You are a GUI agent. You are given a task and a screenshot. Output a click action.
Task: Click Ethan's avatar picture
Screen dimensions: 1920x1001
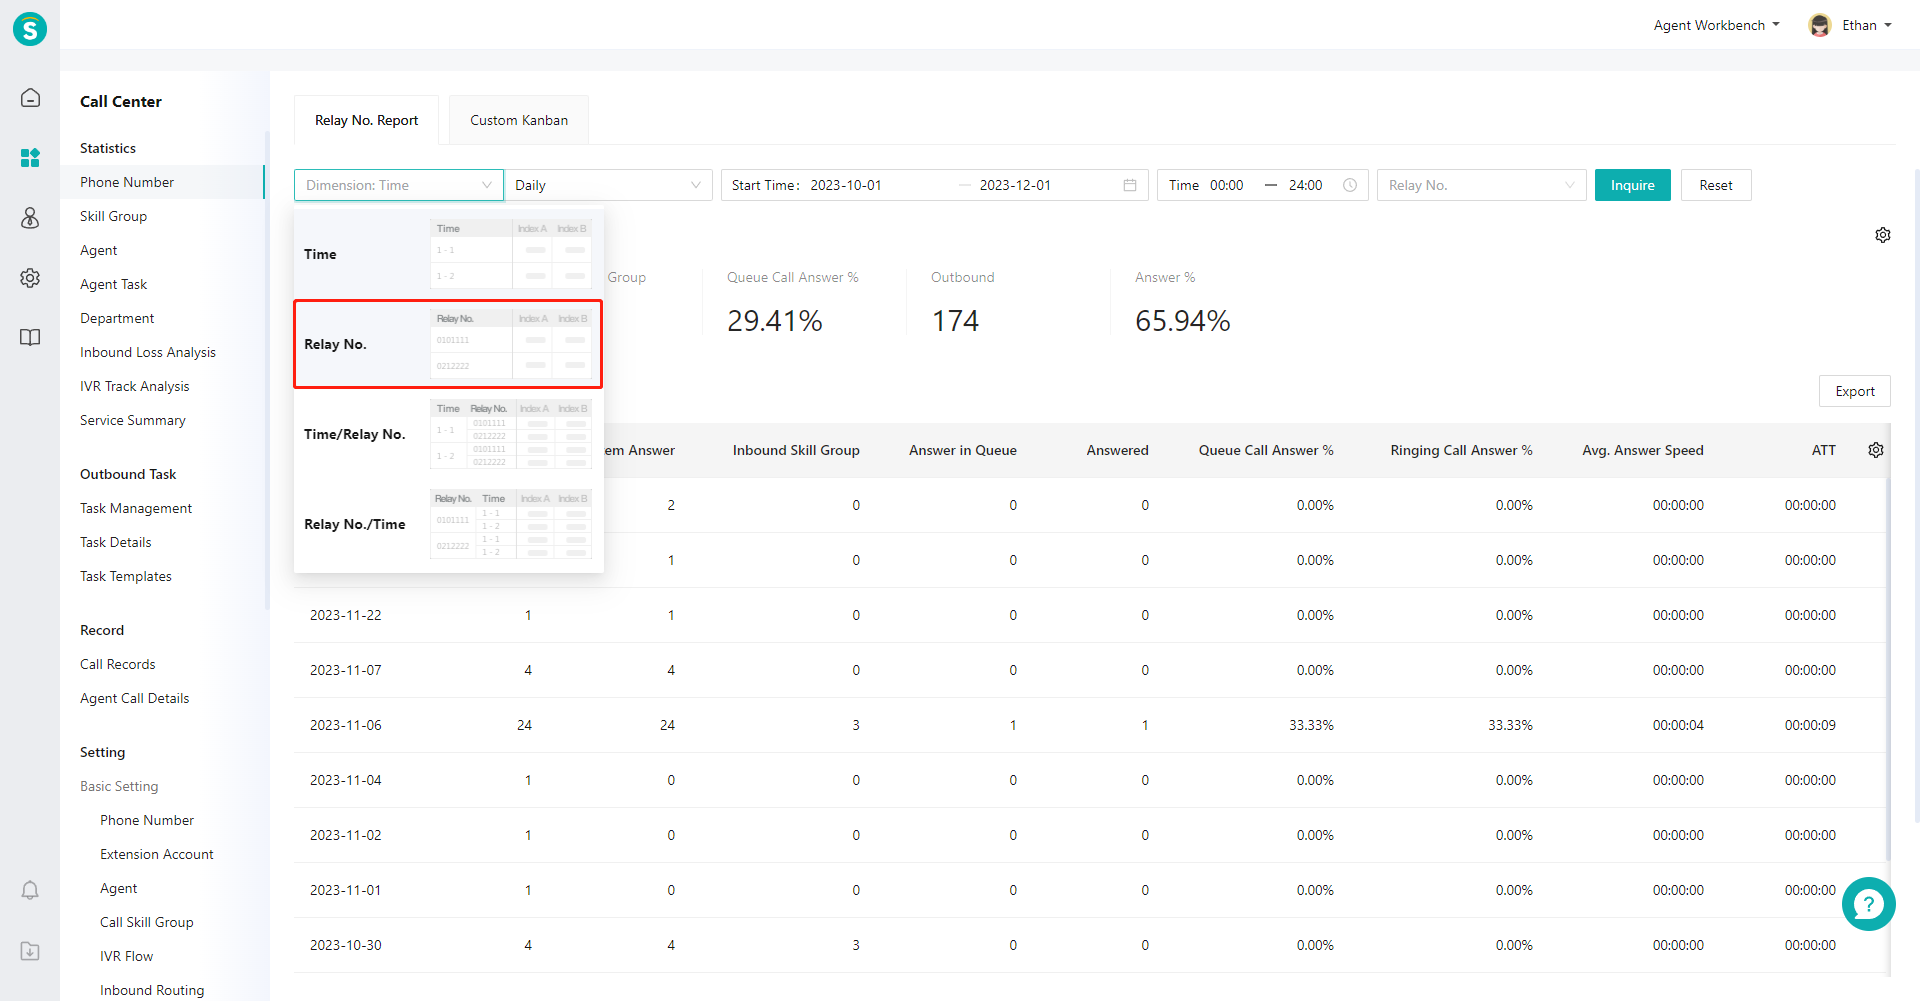[x=1820, y=25]
